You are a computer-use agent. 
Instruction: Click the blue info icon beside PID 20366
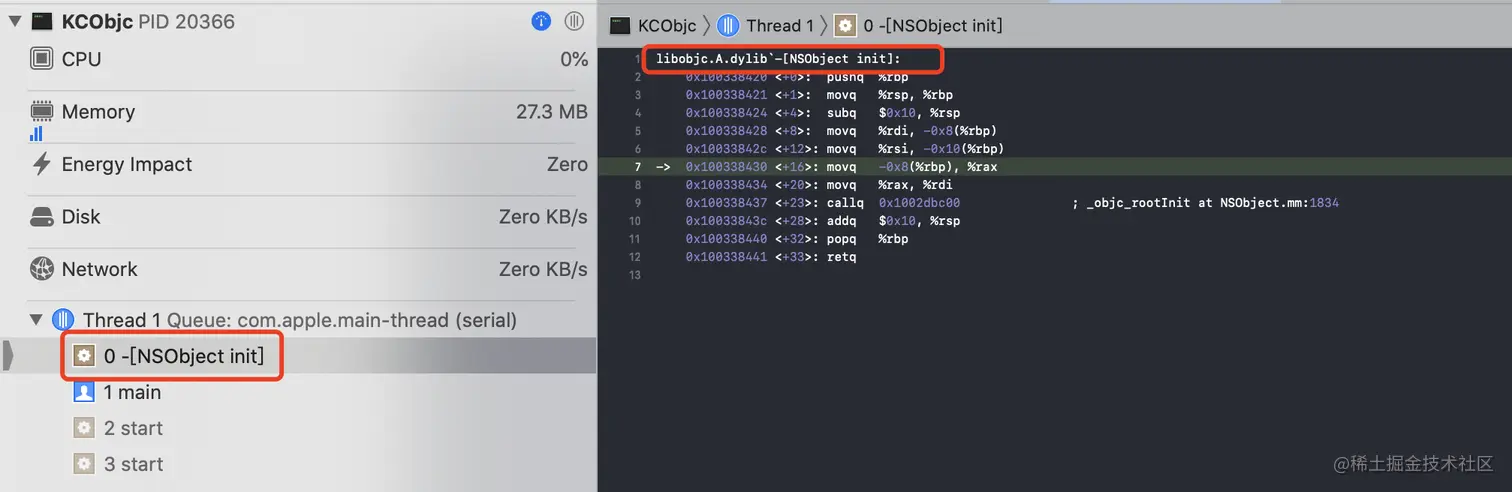tap(541, 21)
